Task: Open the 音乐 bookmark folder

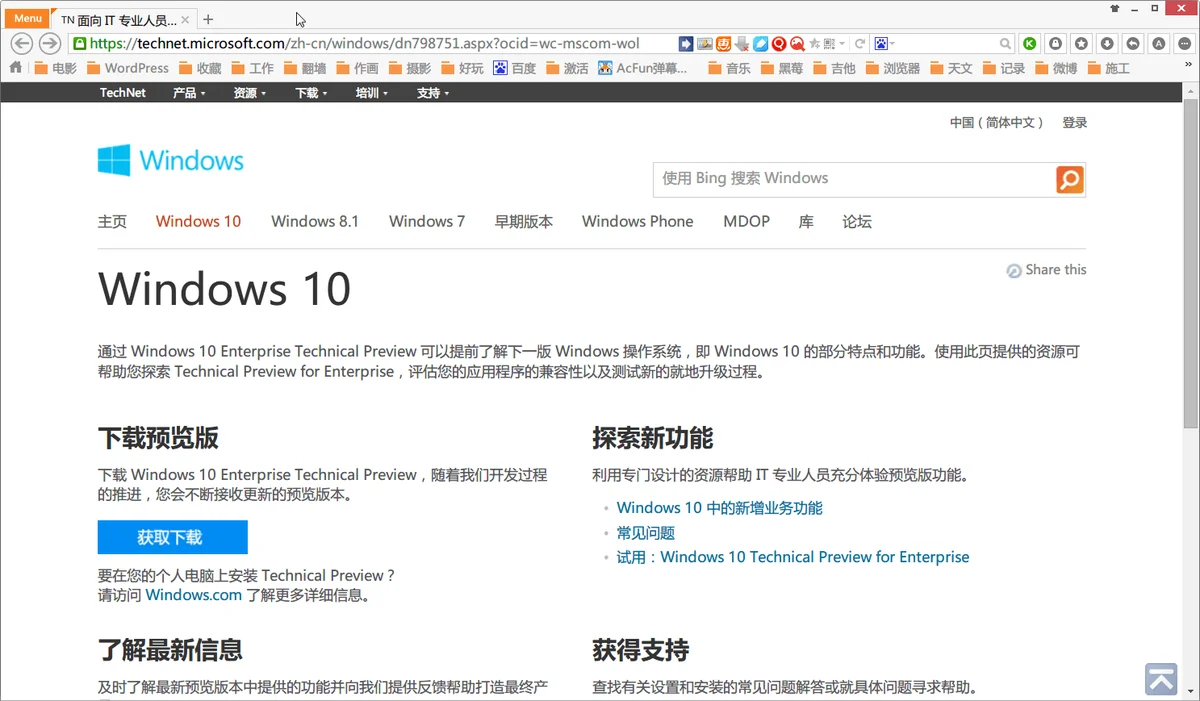Action: click(729, 68)
